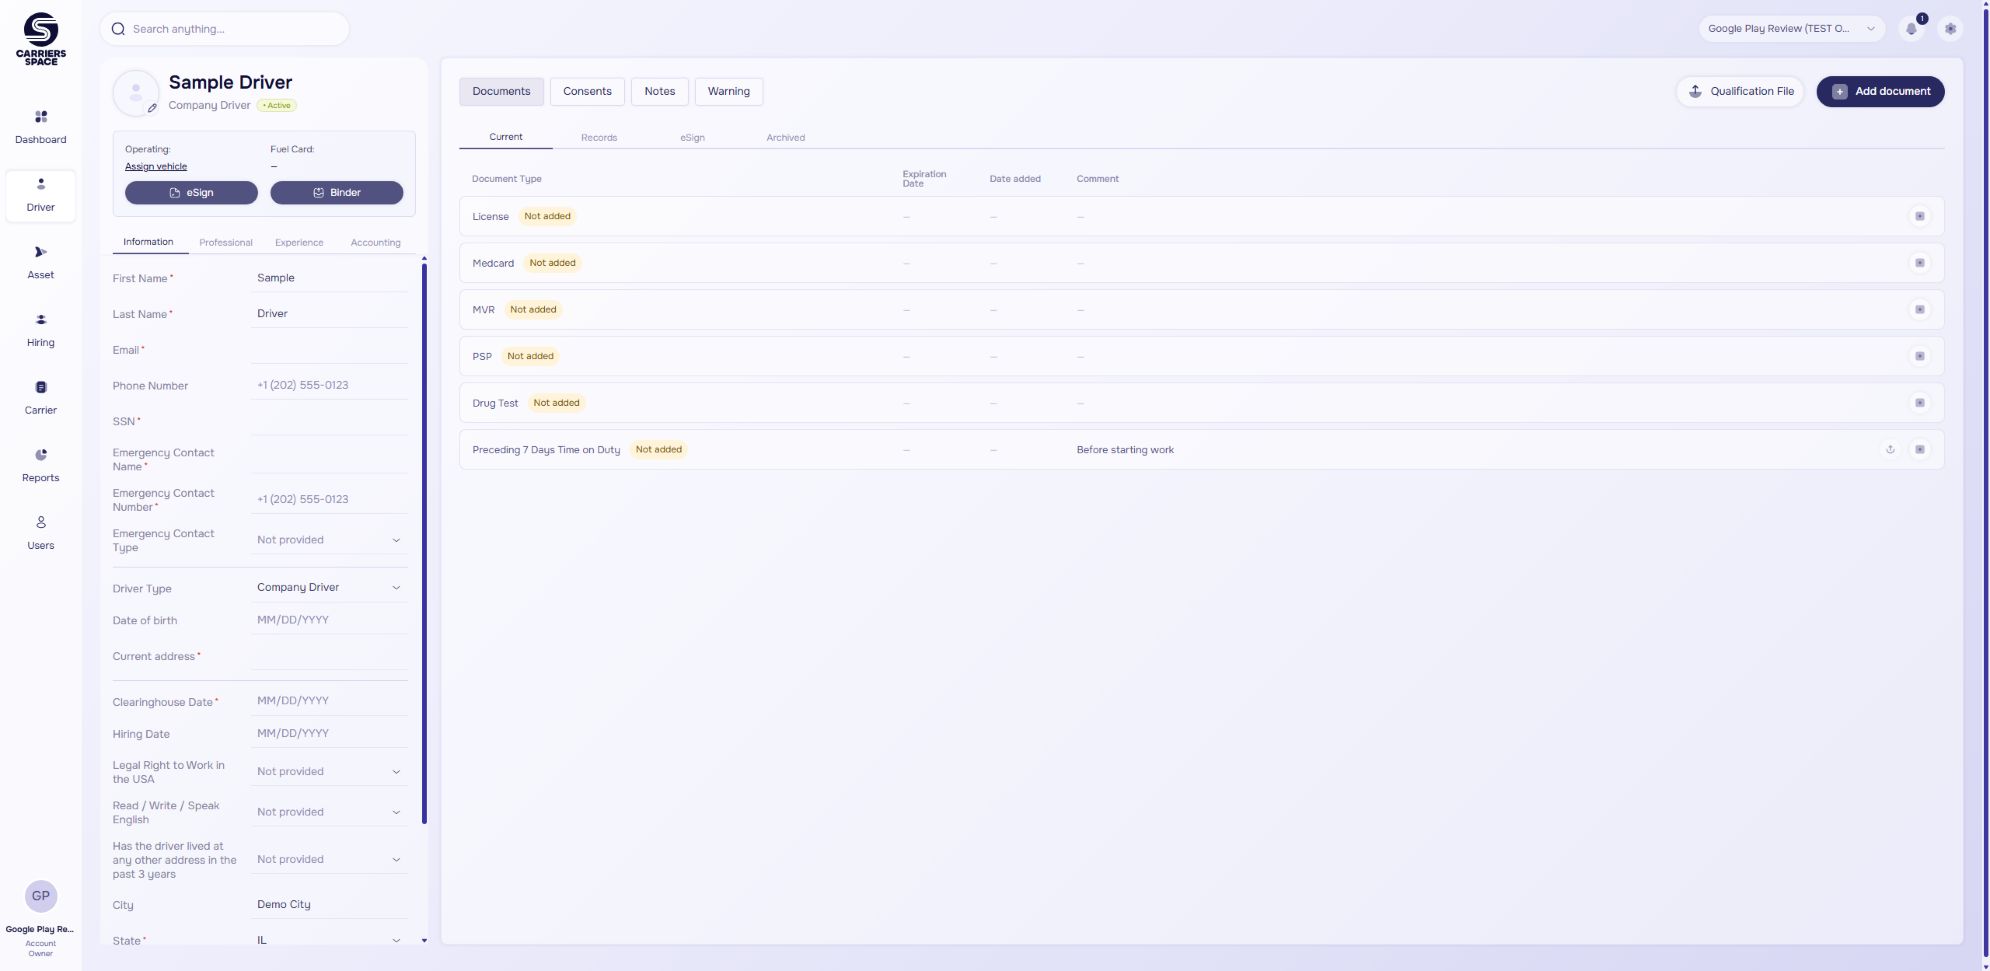
Task: Open the Accounting profile tab
Action: pyautogui.click(x=375, y=243)
